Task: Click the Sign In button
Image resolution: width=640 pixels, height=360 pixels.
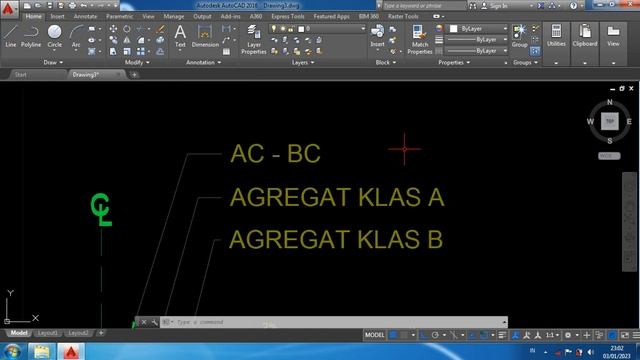Action: coord(494,6)
